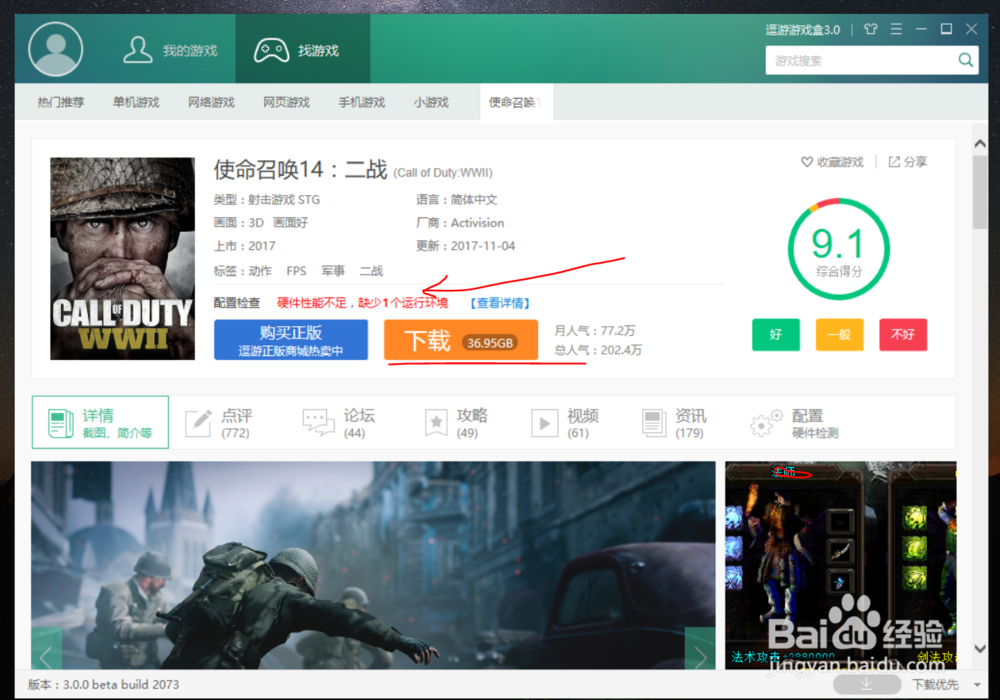Click the magnifier search icon
Screen dimensions: 1000x700
click(x=966, y=61)
